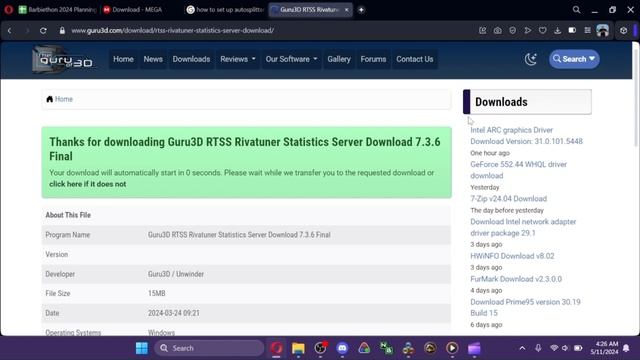
Task: Open the purple Clipchamp taskbar app
Action: click(x=474, y=348)
